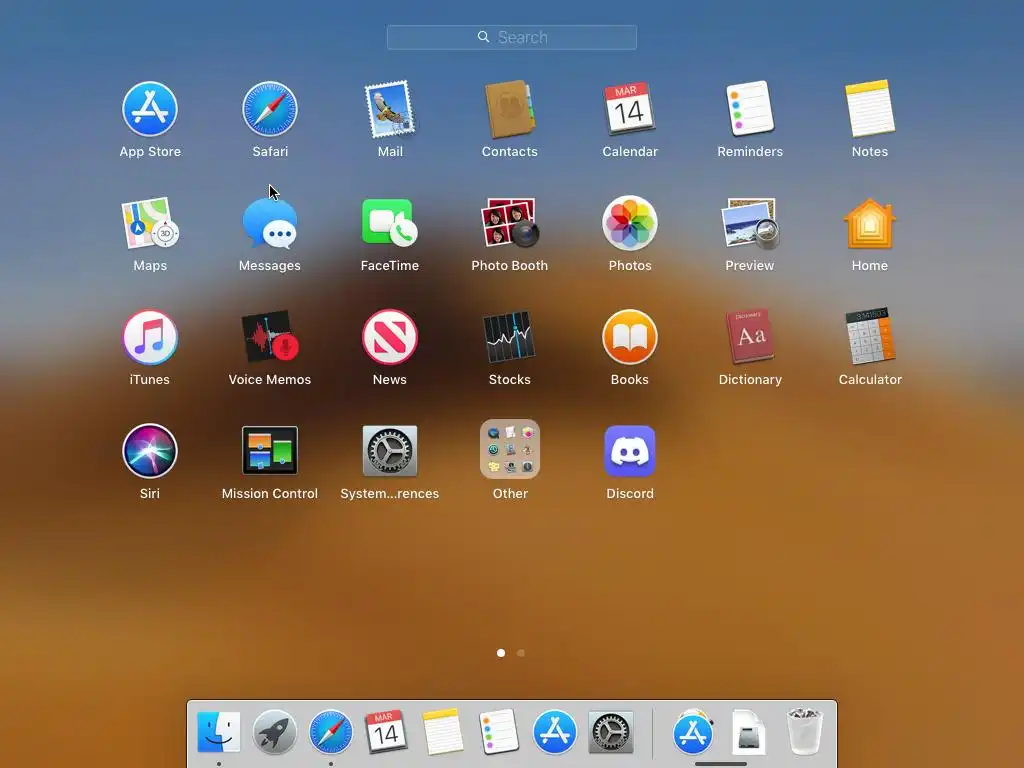Select first Launchpad page dot

[x=501, y=653]
